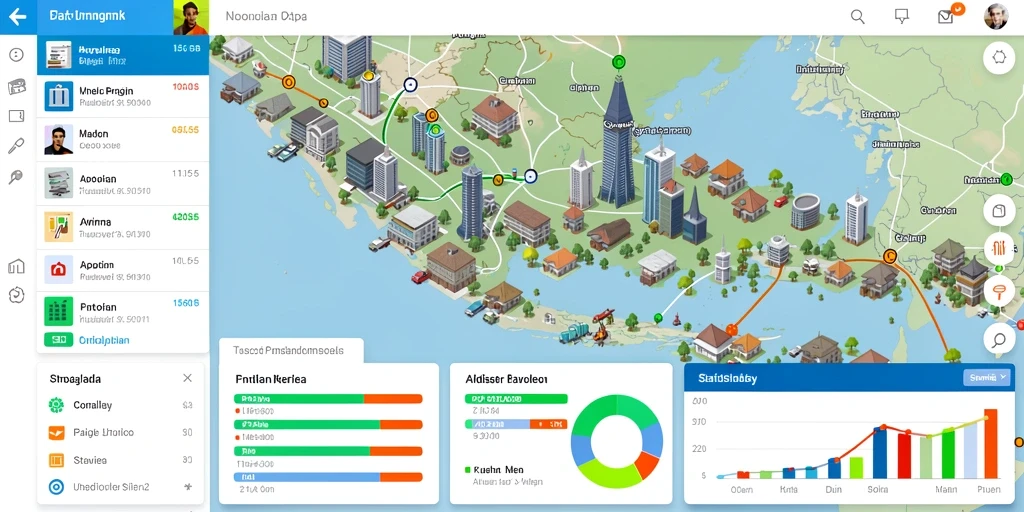This screenshot has height=512, width=1024.
Task: Click the blue back arrow button
Action: coord(18,16)
